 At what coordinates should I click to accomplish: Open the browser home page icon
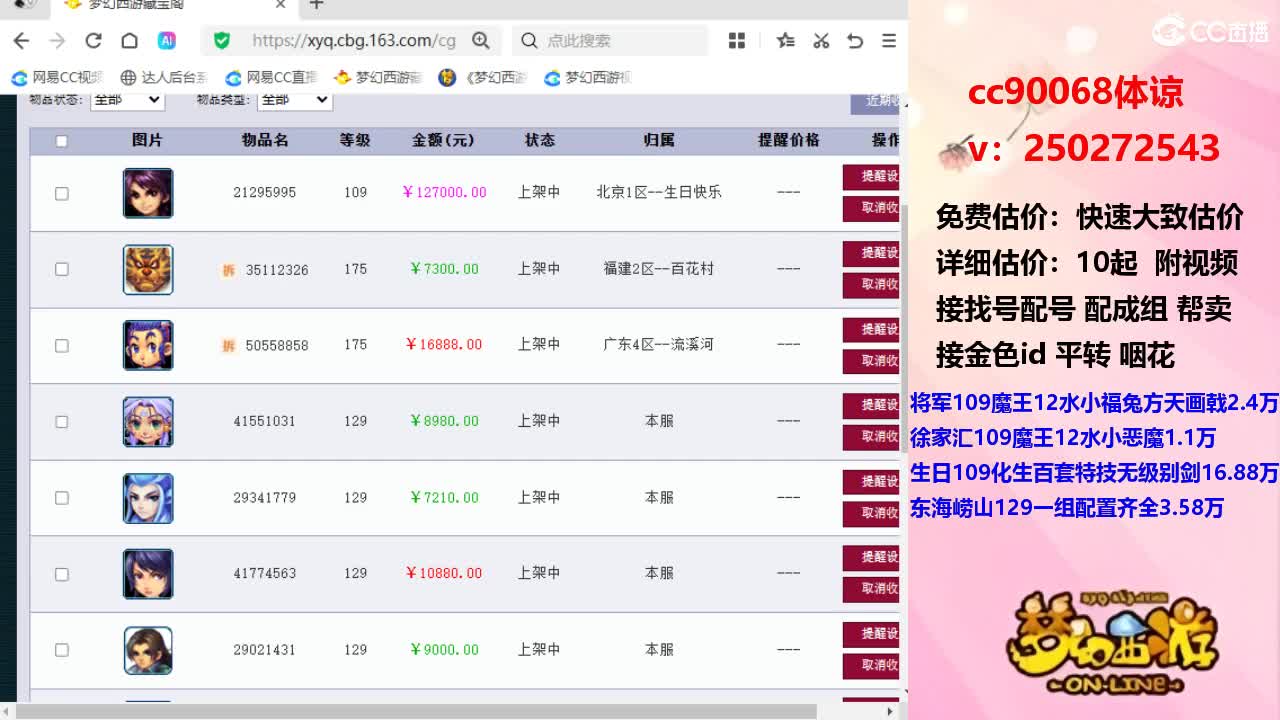point(129,41)
